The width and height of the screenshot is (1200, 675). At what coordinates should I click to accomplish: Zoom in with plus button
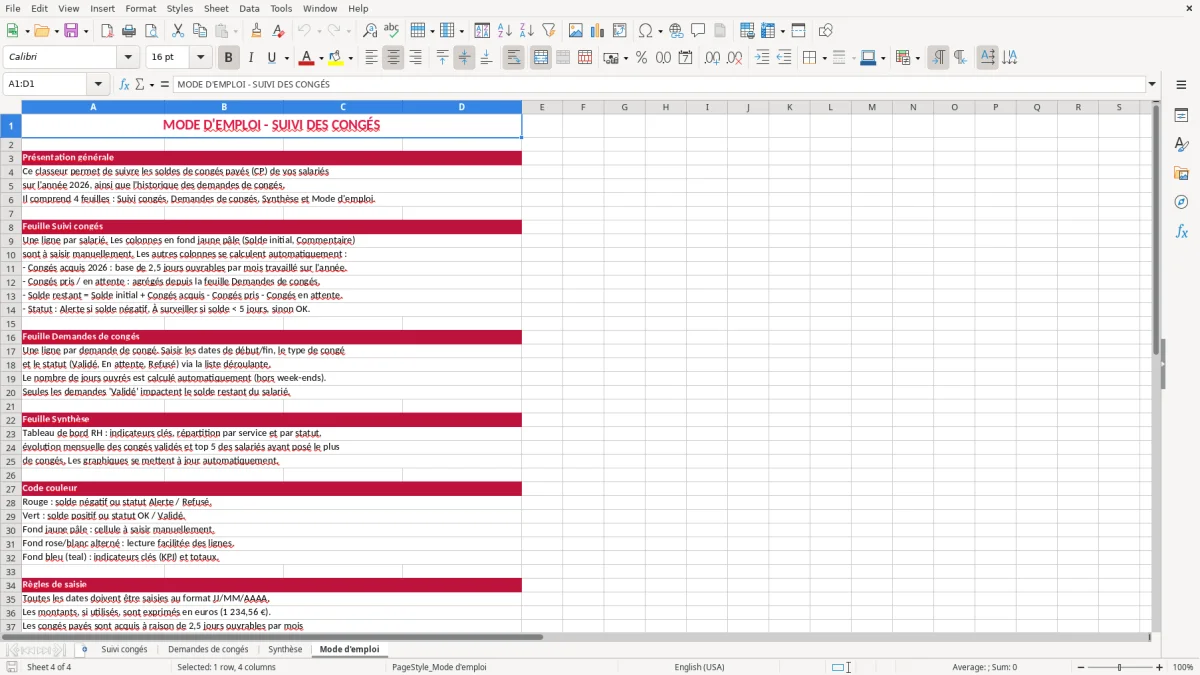(1160, 667)
